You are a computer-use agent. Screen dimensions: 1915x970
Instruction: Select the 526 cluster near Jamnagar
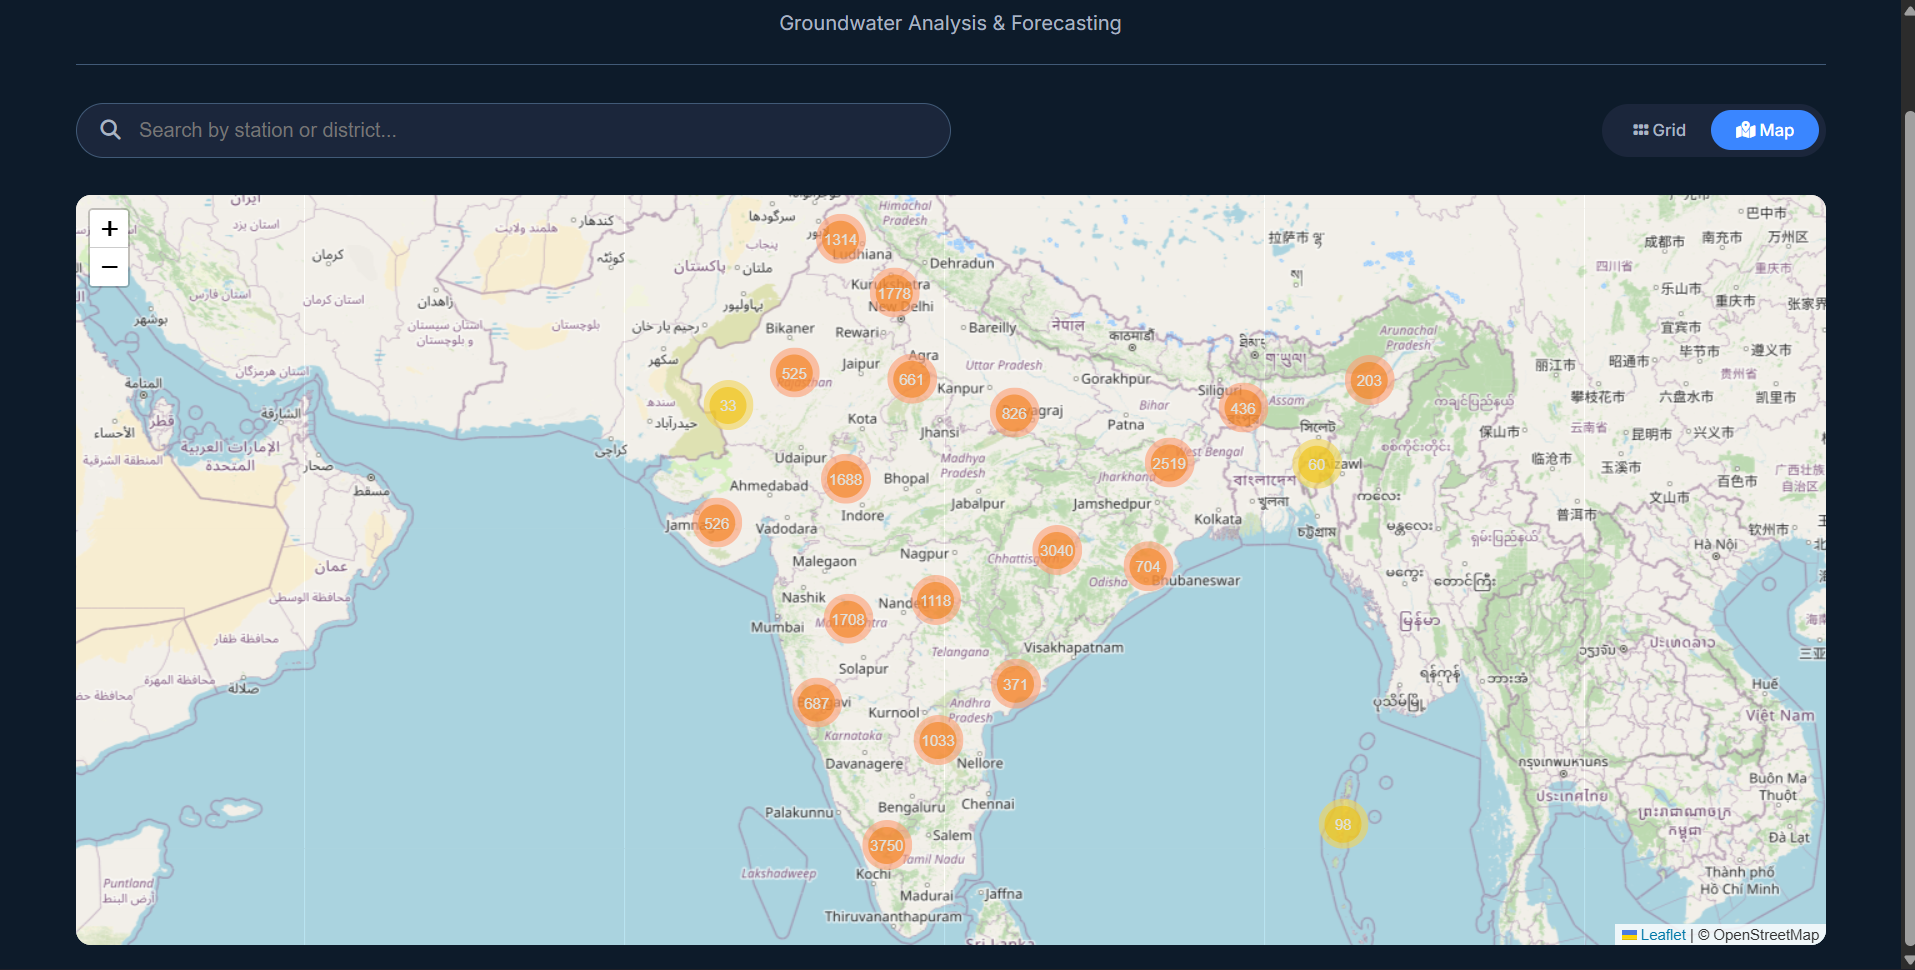coord(717,523)
